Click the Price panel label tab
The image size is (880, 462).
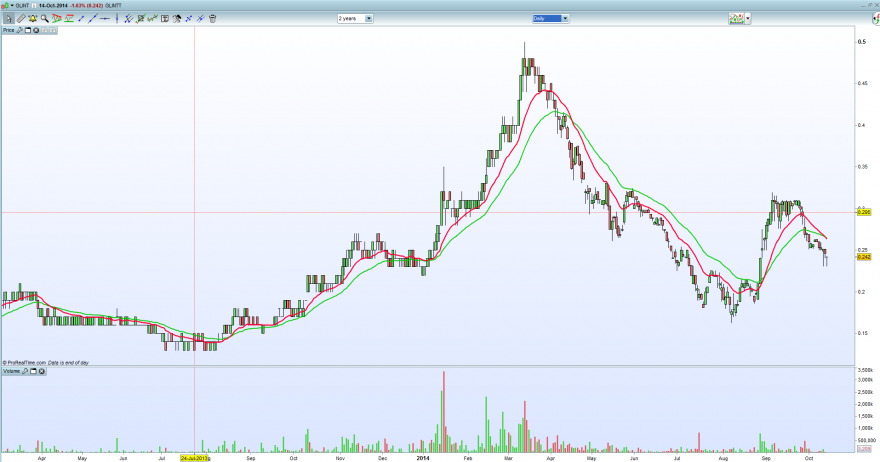8,30
